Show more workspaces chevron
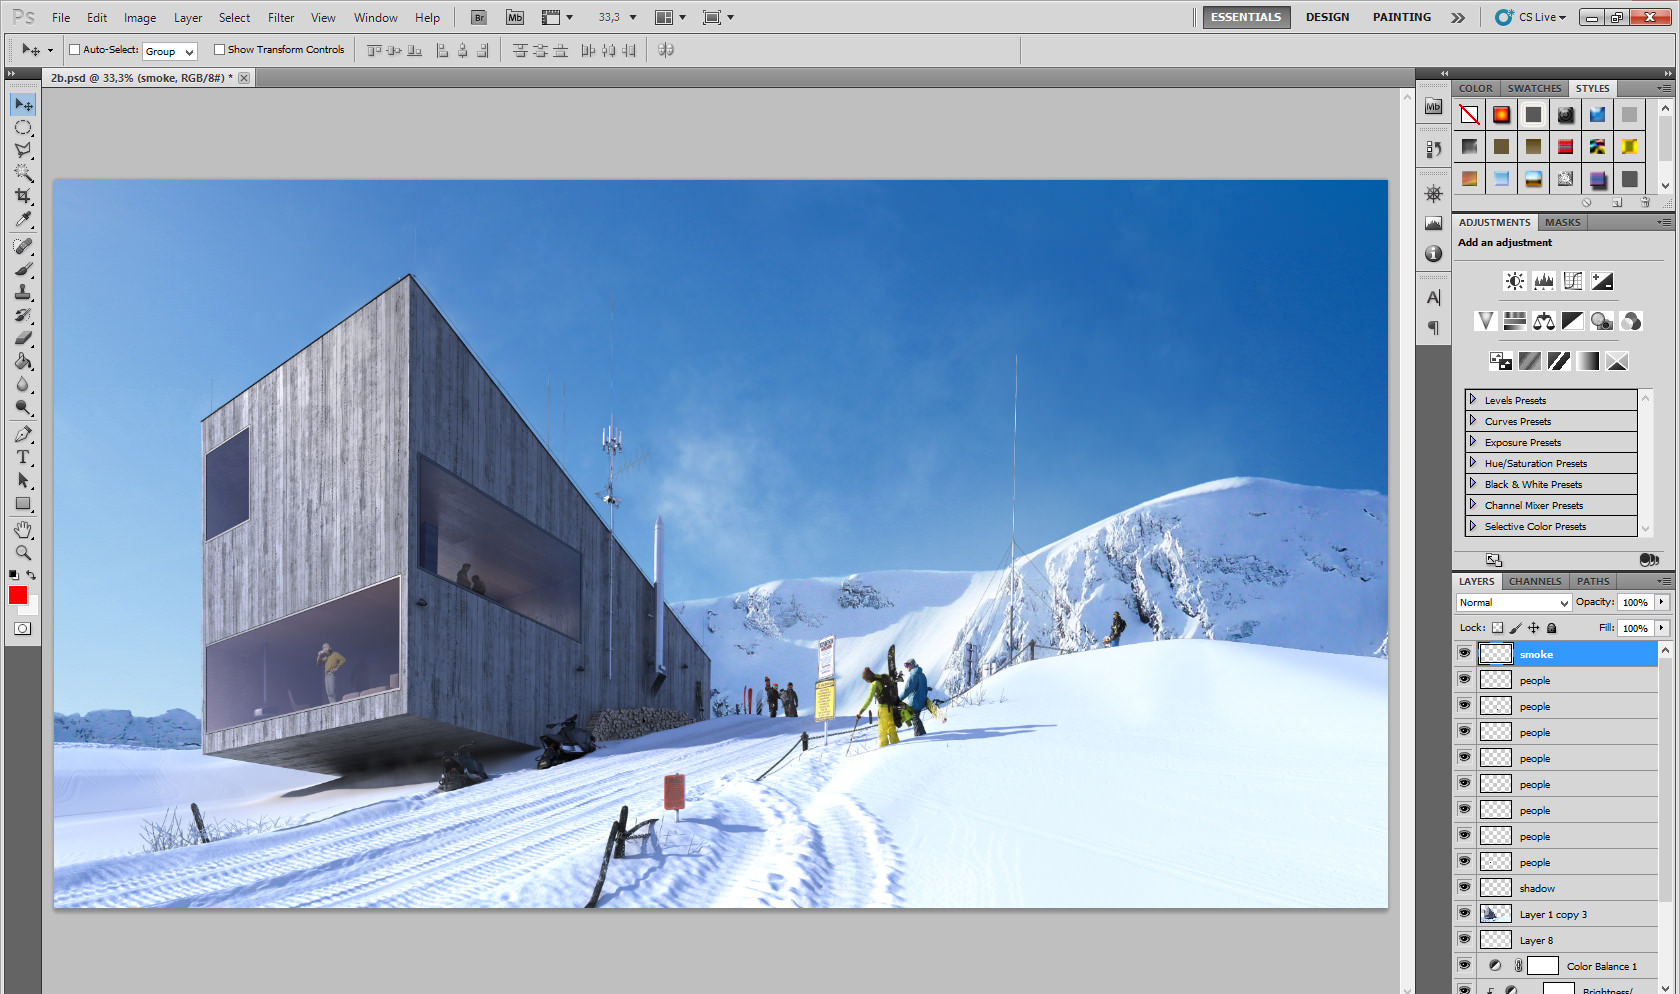1680x994 pixels. tap(1458, 17)
